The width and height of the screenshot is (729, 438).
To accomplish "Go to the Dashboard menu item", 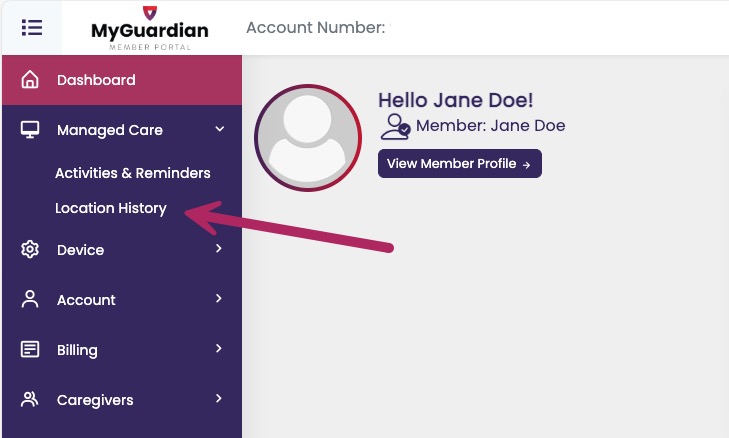I will point(96,80).
